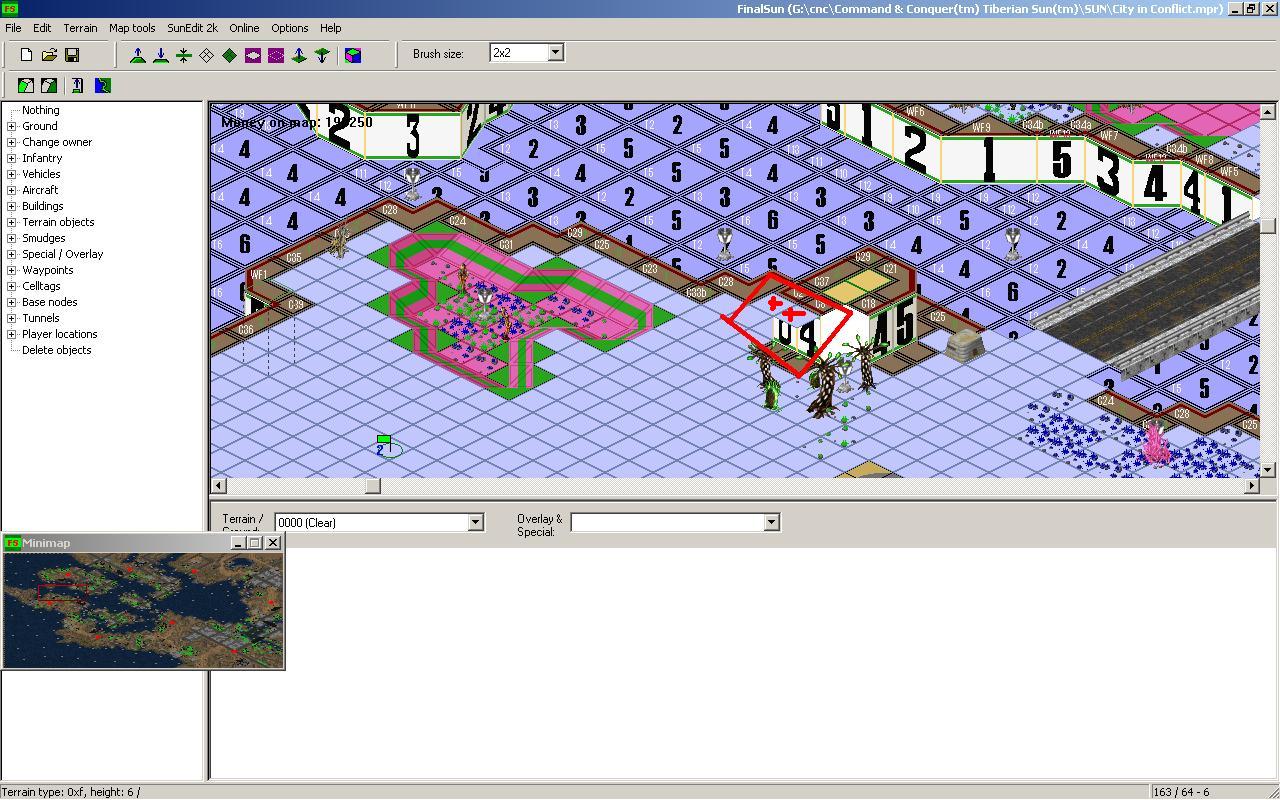Expand the Infantry tree node
Screen dimensions: 1280x800
pyautogui.click(x=12, y=158)
